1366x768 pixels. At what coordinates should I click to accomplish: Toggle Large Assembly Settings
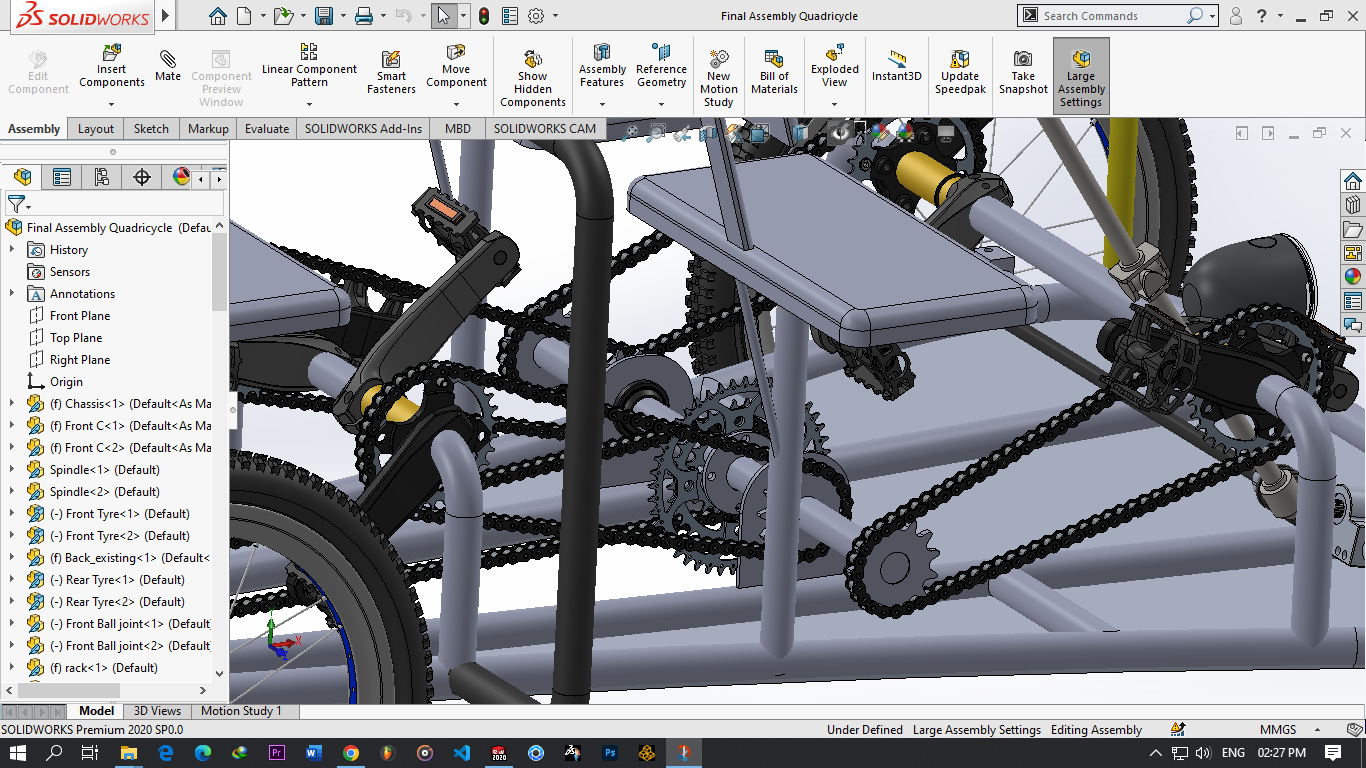coord(1081,77)
